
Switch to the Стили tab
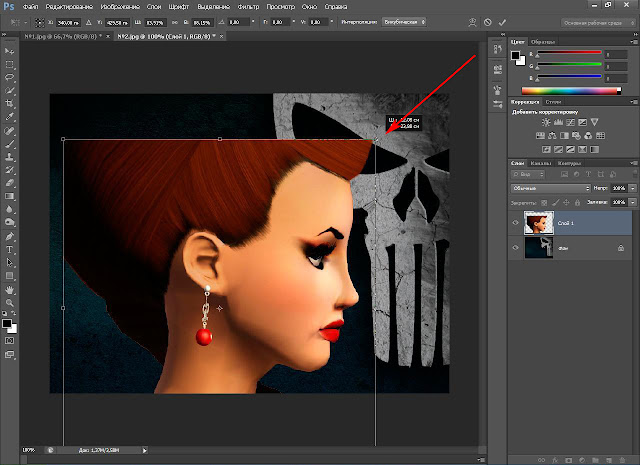coord(553,102)
